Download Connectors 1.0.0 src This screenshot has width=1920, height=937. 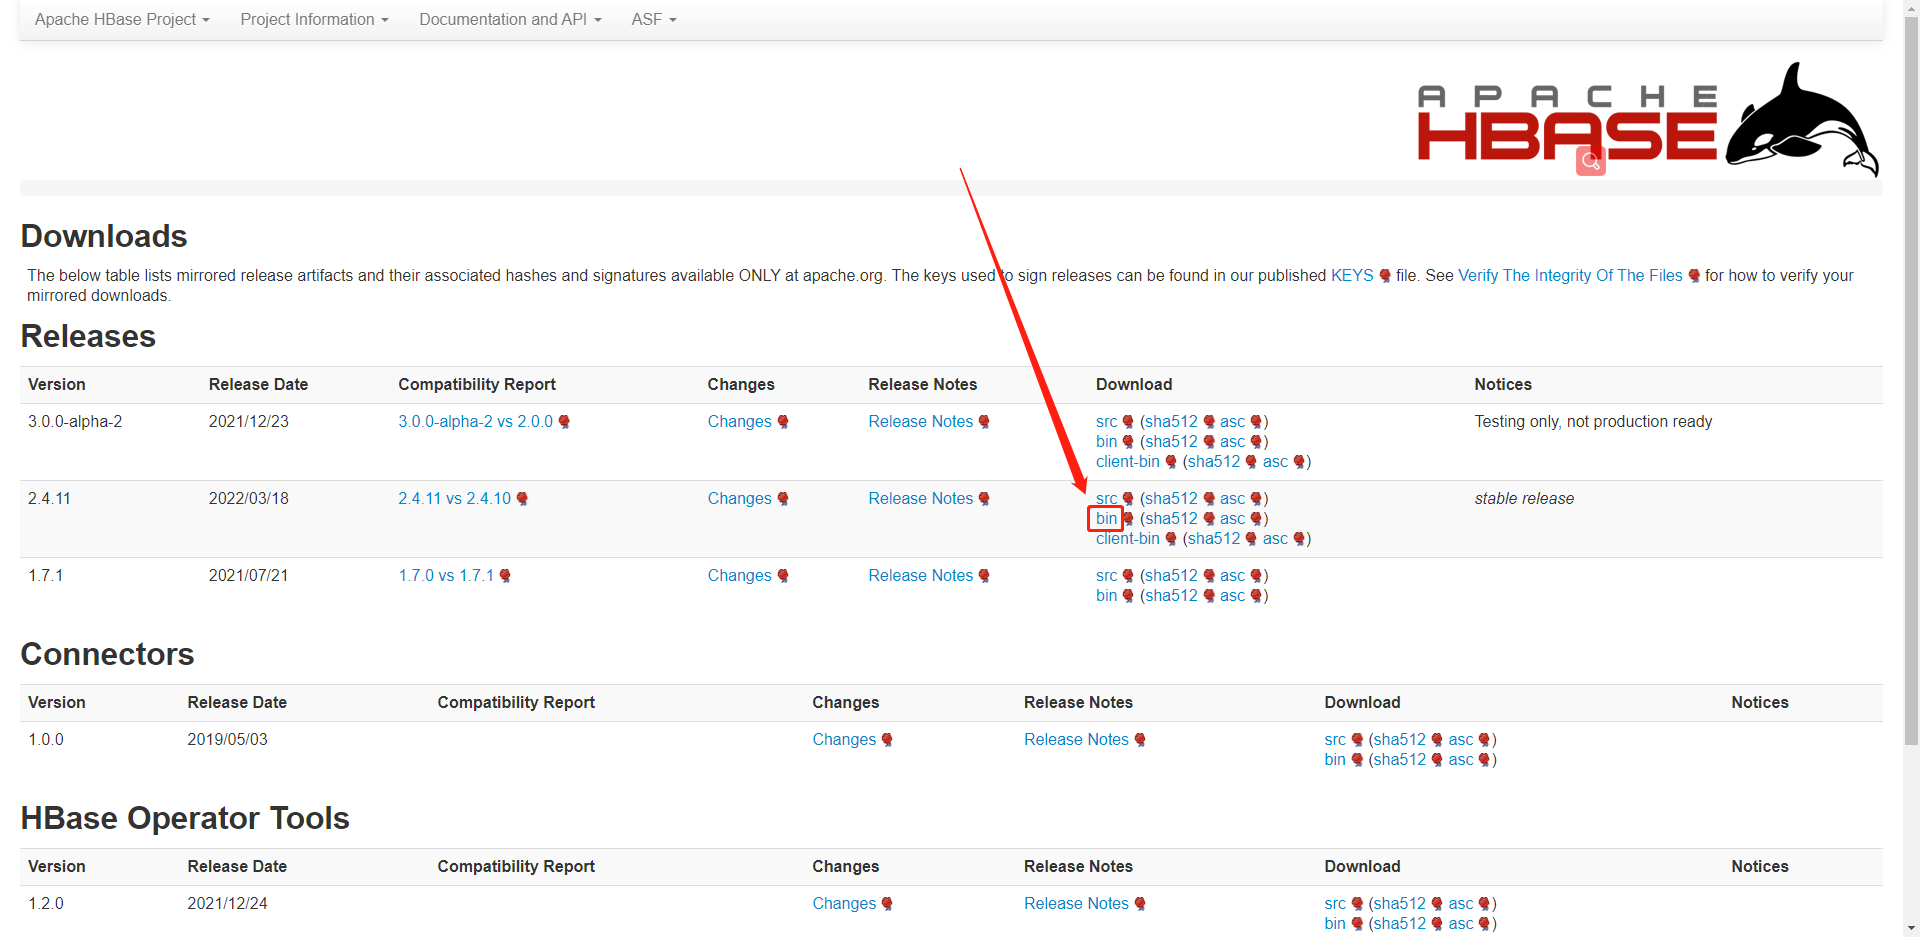coord(1335,739)
